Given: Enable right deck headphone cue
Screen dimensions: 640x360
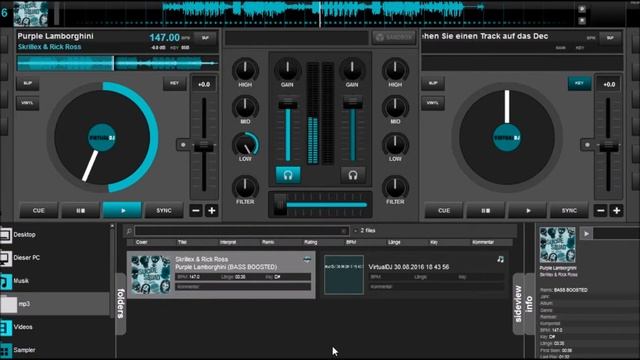Looking at the screenshot, I should (x=353, y=175).
